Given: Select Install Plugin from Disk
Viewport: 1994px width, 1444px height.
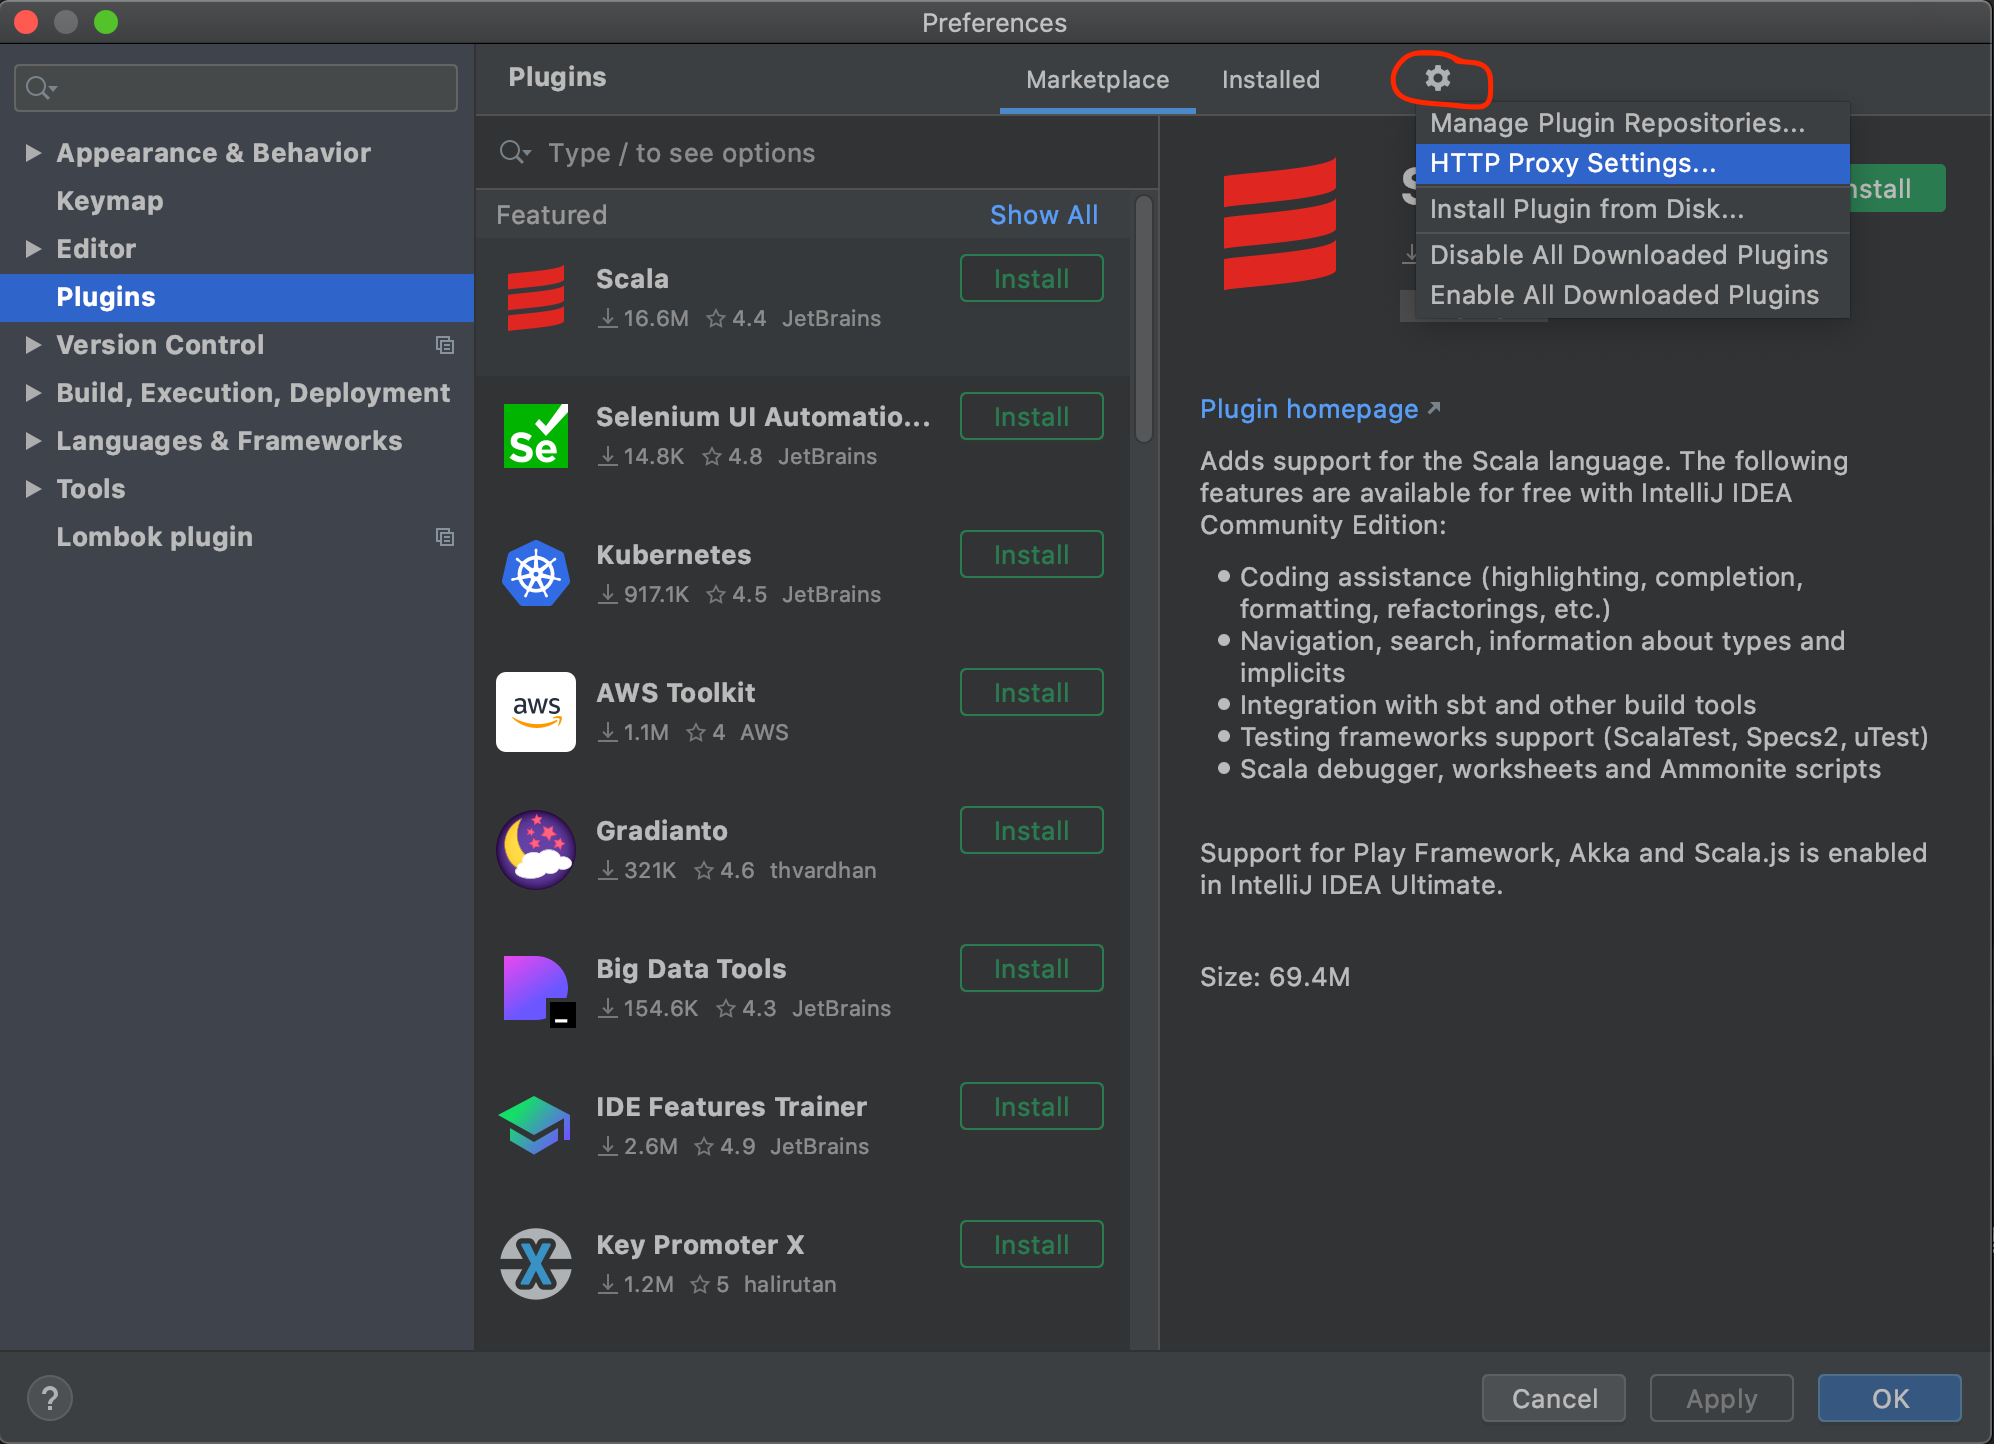Looking at the screenshot, I should 1585,207.
